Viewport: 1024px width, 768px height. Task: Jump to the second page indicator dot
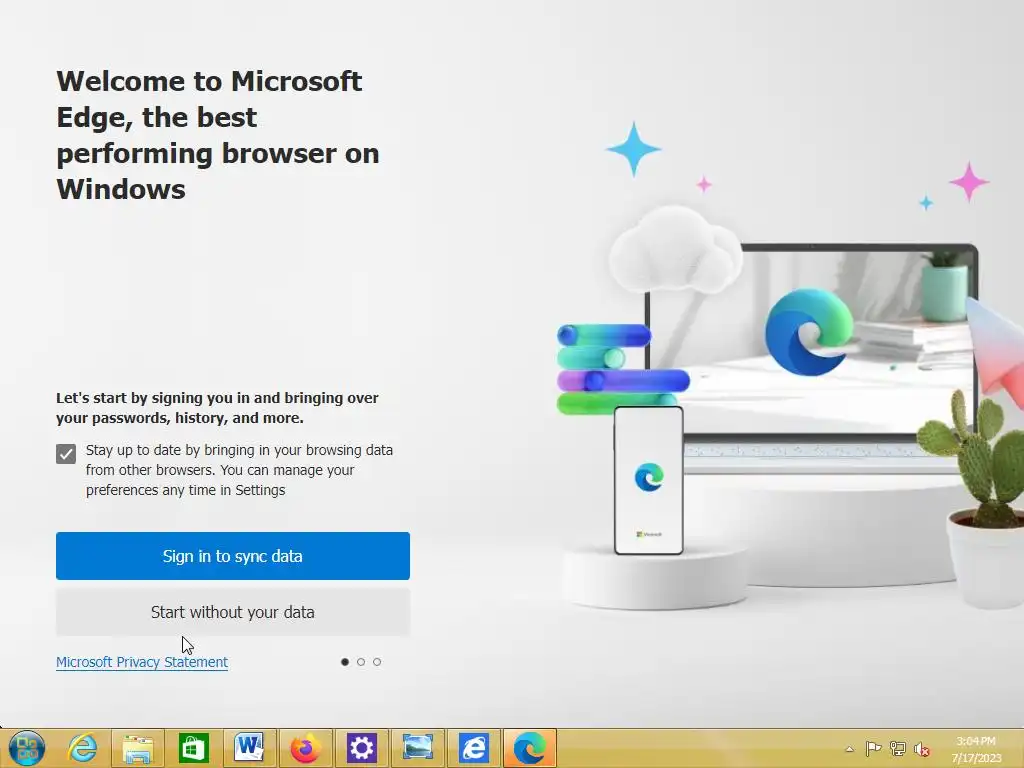[x=361, y=662]
